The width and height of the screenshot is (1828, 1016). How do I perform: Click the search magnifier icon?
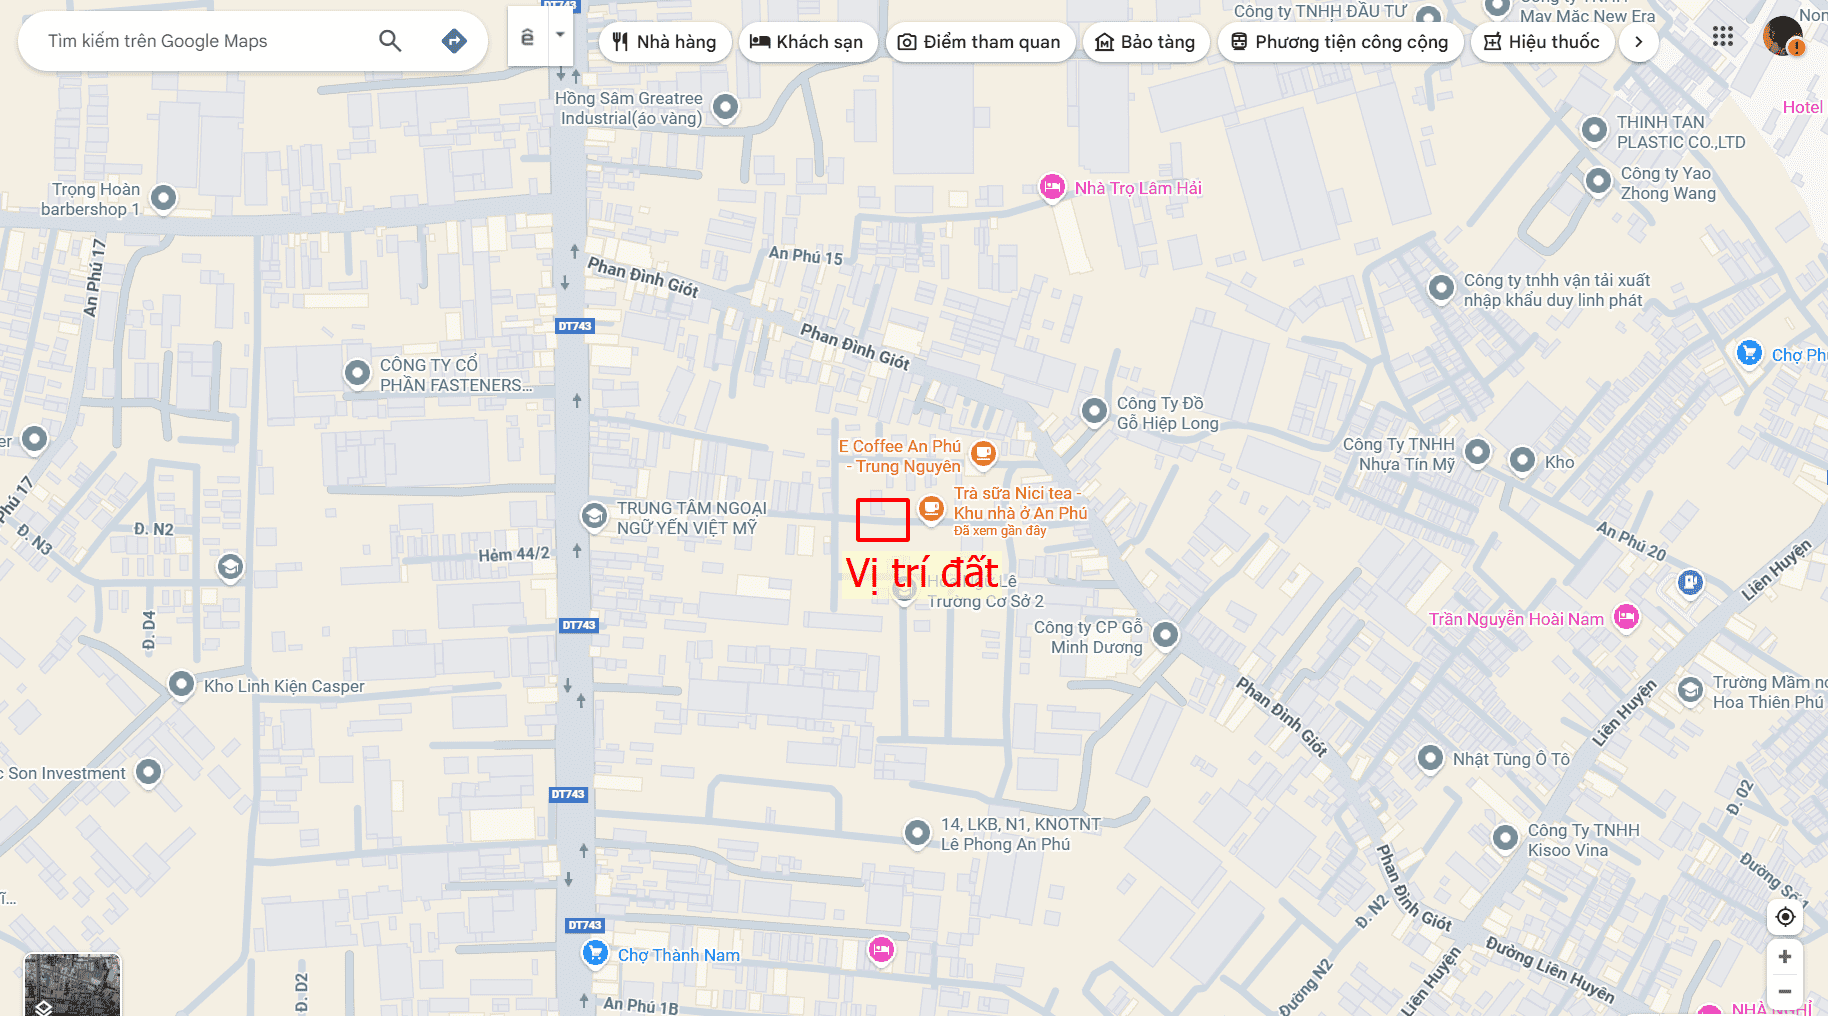[x=390, y=41]
